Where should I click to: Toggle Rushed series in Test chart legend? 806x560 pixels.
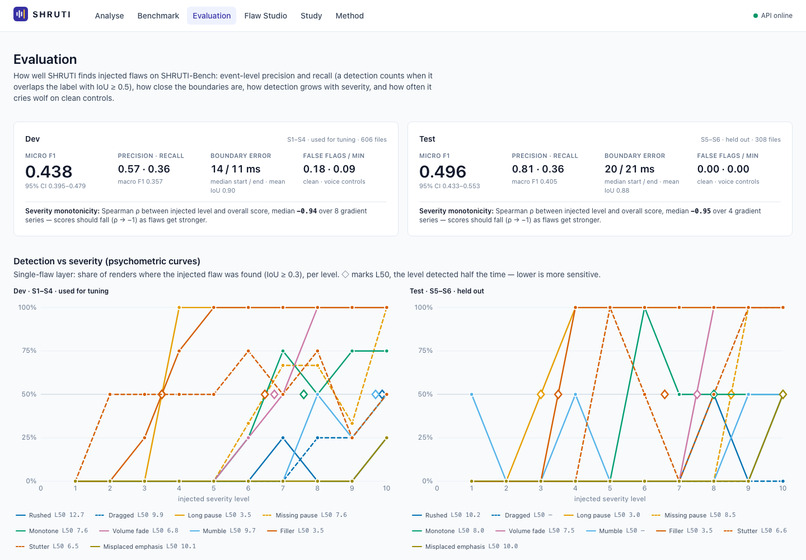point(446,515)
